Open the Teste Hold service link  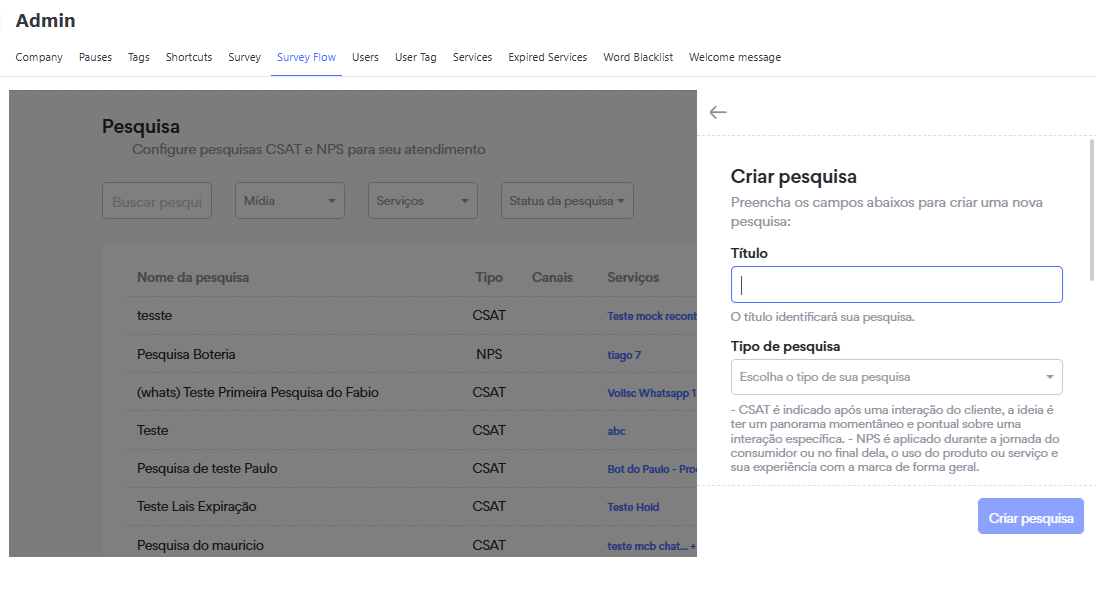633,508
